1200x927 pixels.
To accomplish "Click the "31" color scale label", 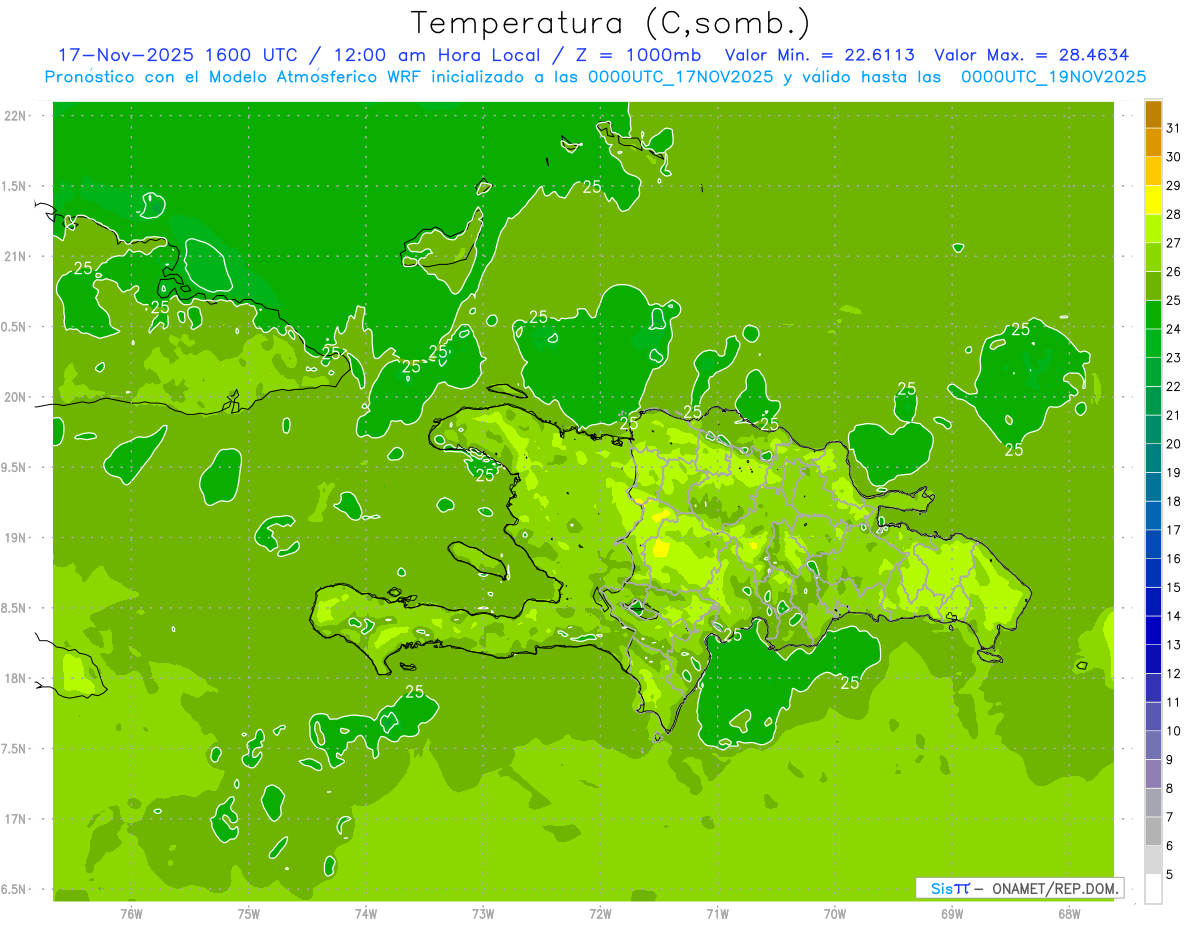I will [1174, 128].
